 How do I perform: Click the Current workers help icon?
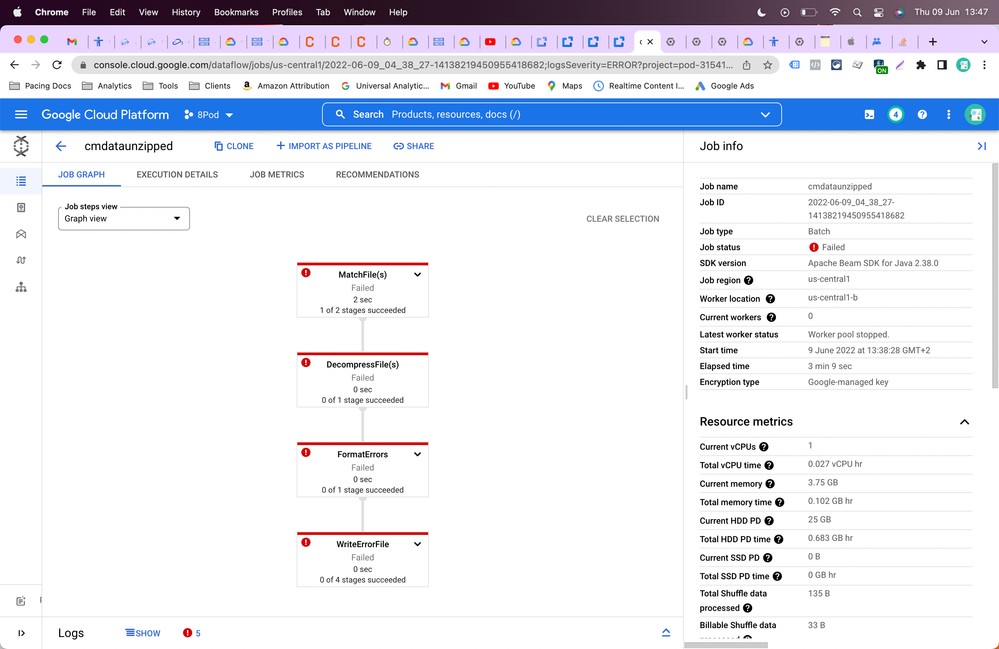point(771,317)
